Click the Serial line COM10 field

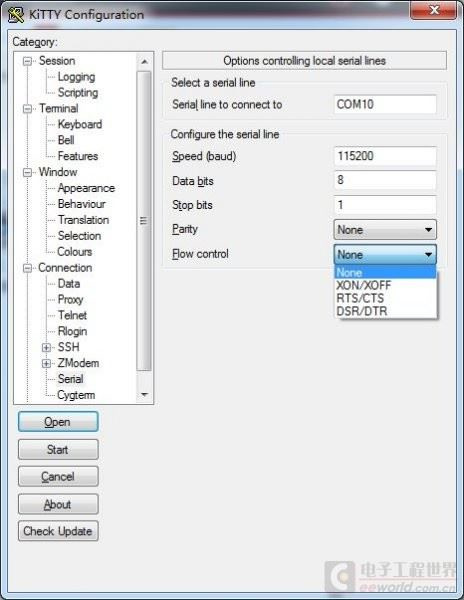[x=385, y=104]
